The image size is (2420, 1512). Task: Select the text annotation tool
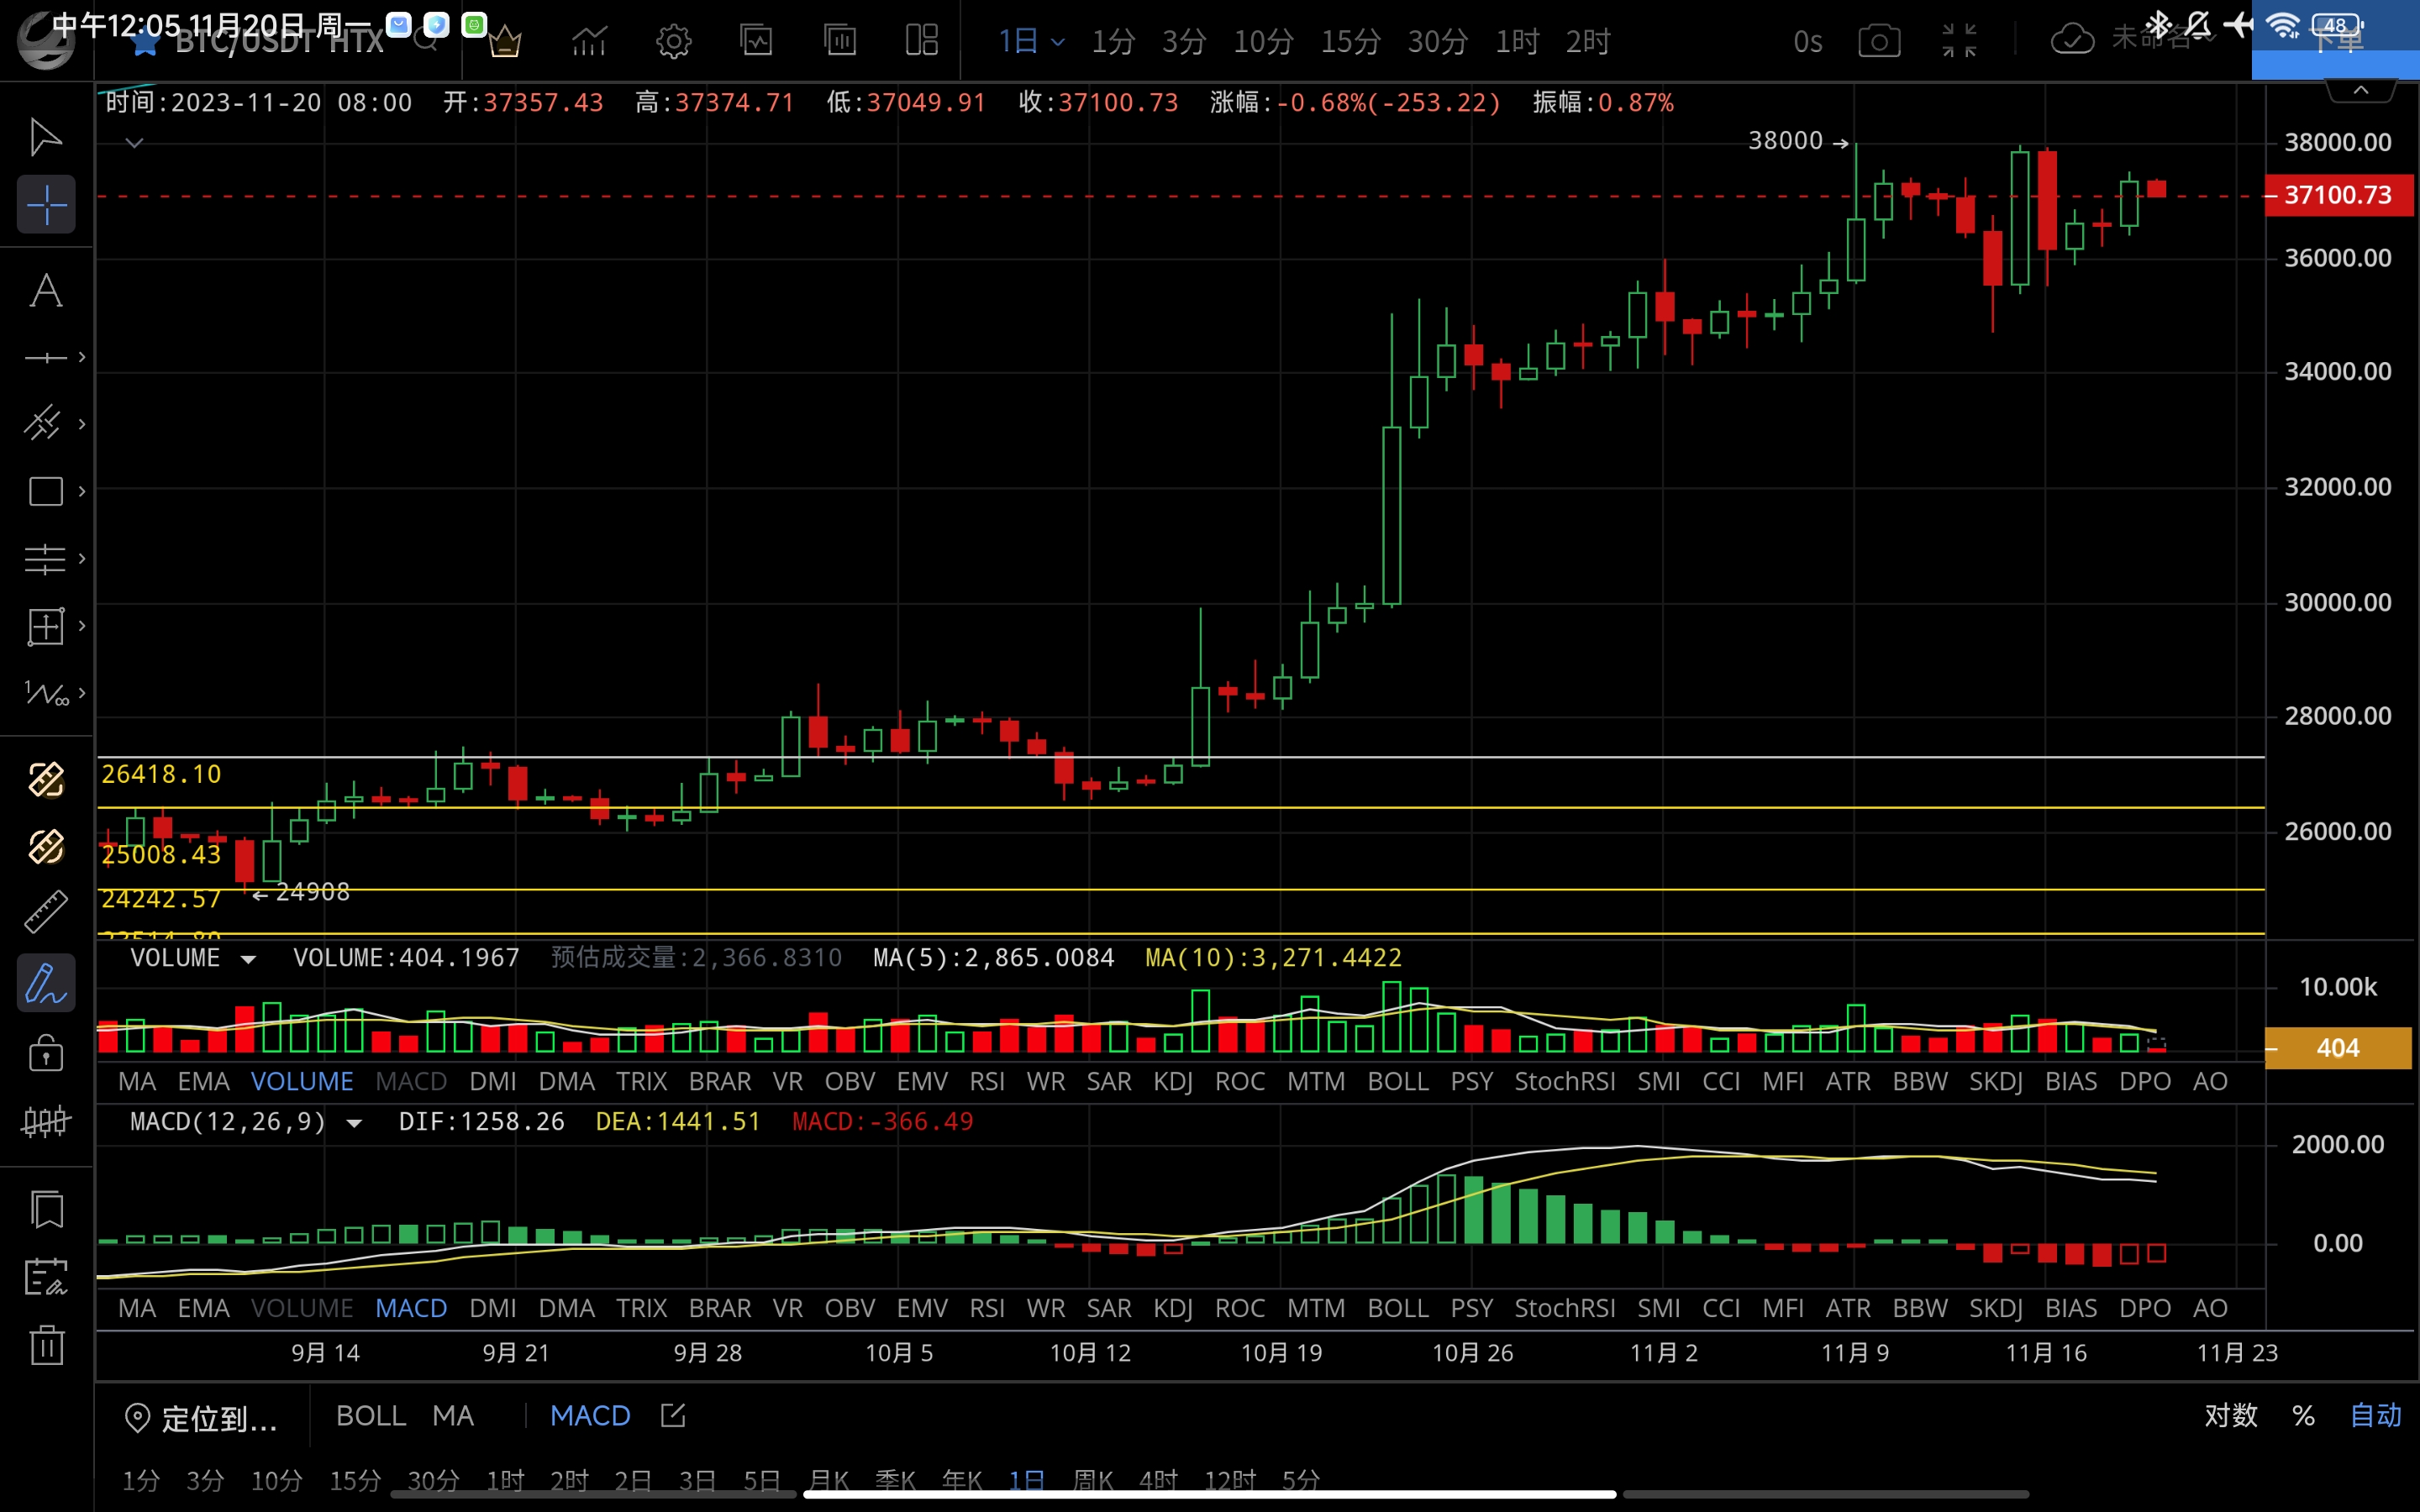click(x=45, y=291)
